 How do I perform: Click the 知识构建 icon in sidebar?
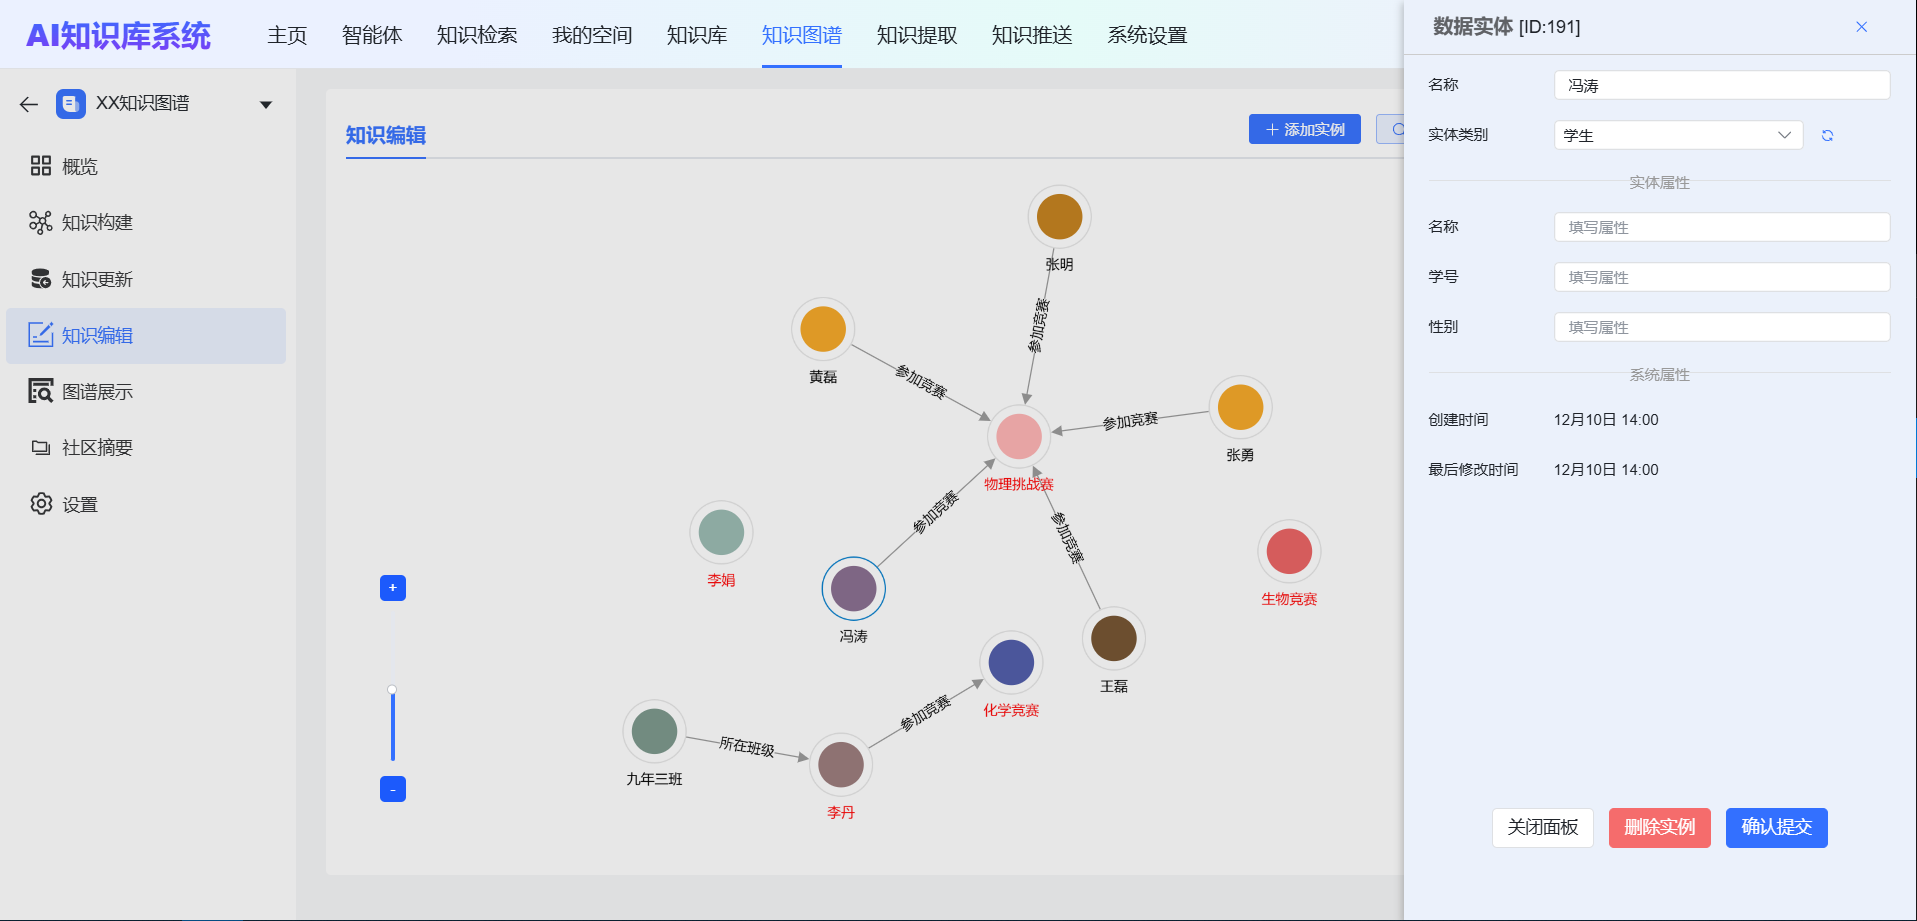point(41,222)
